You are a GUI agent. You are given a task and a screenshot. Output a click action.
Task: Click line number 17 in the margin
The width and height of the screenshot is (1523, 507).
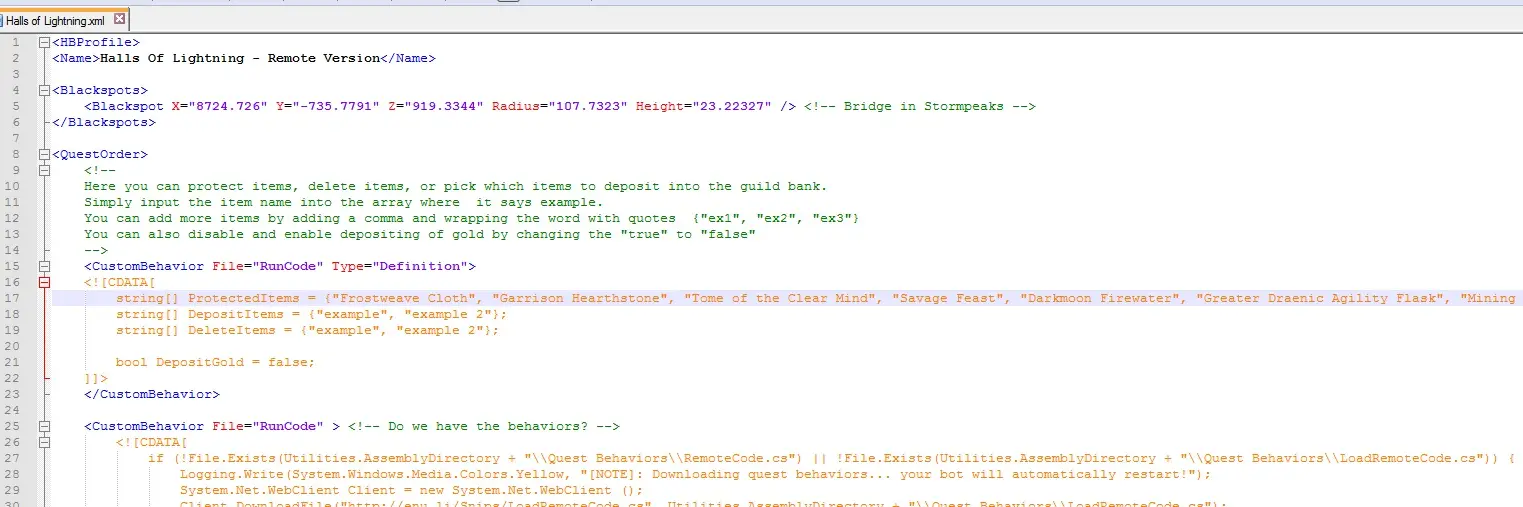pyautogui.click(x=14, y=299)
